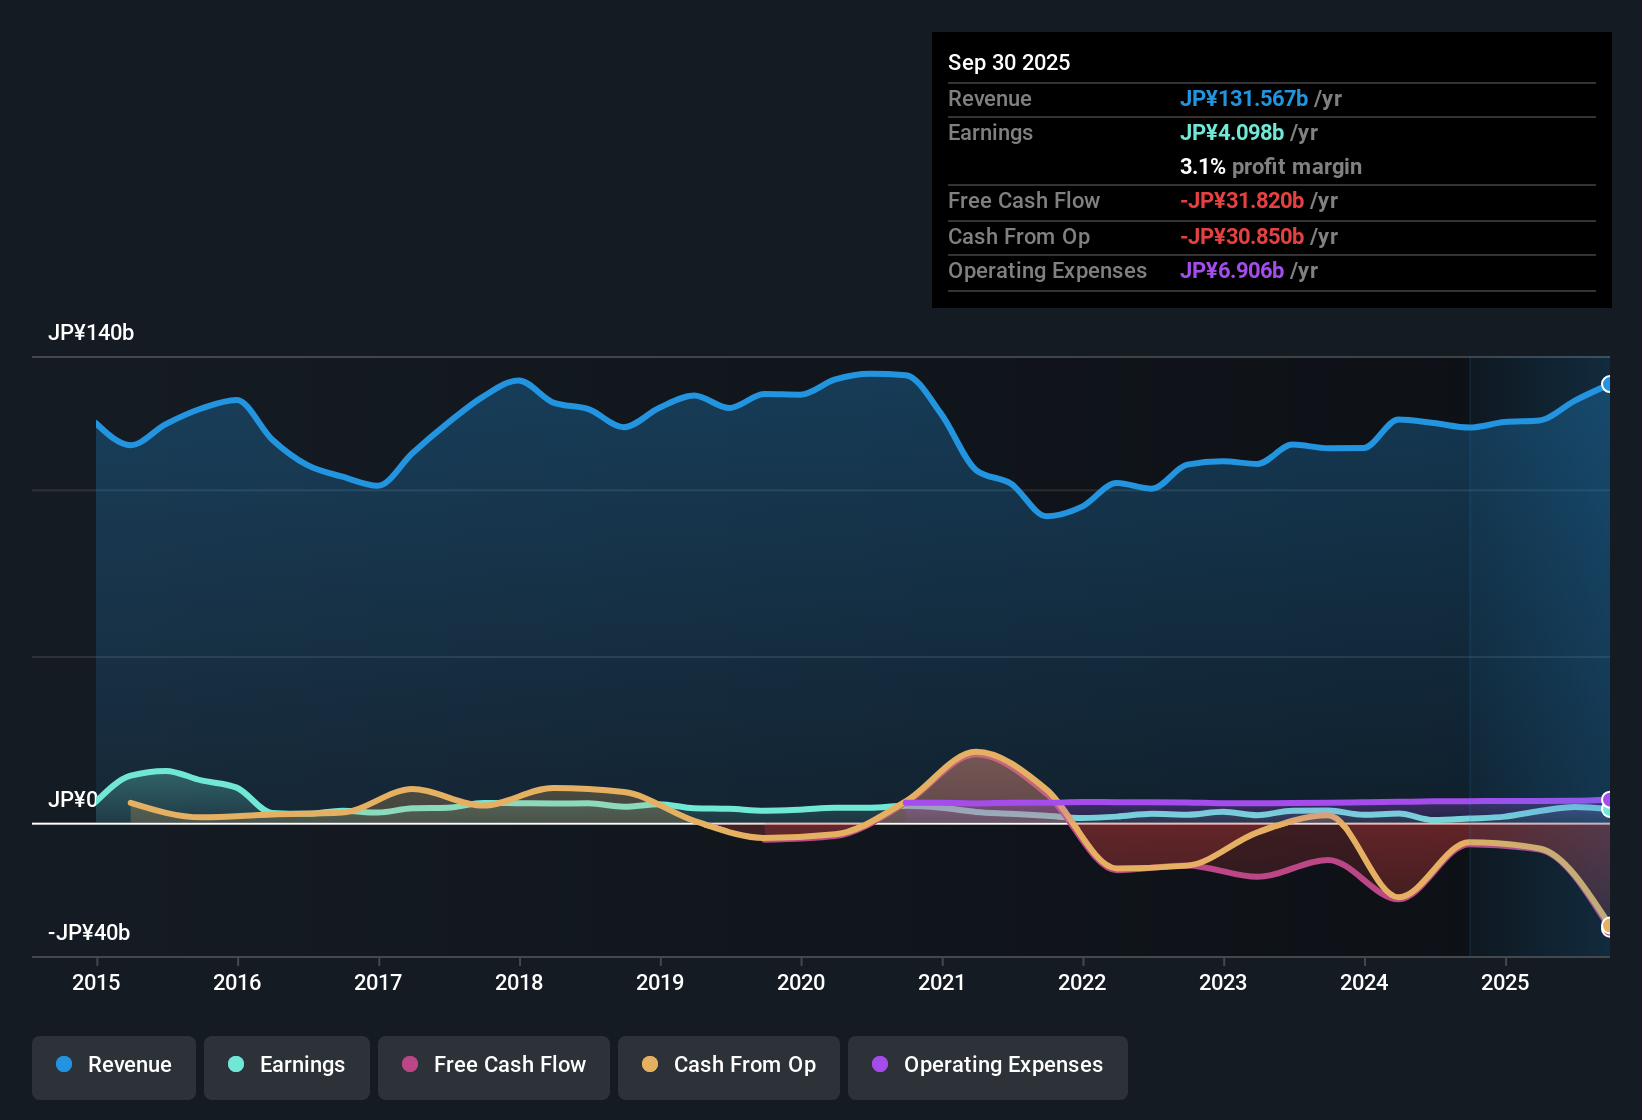Image resolution: width=1642 pixels, height=1120 pixels.
Task: Click the 3.1% profit margin text
Action: 1271,167
